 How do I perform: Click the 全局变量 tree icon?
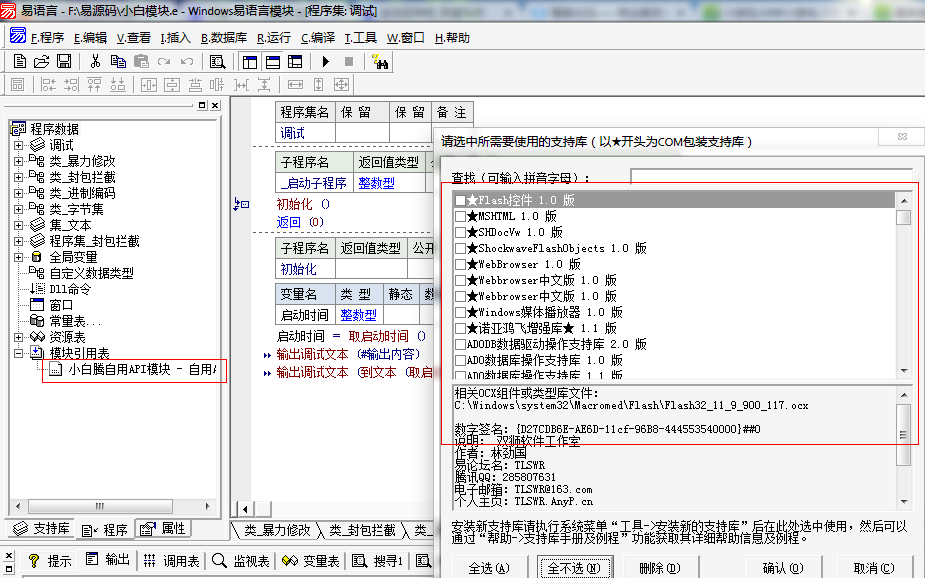[37, 257]
